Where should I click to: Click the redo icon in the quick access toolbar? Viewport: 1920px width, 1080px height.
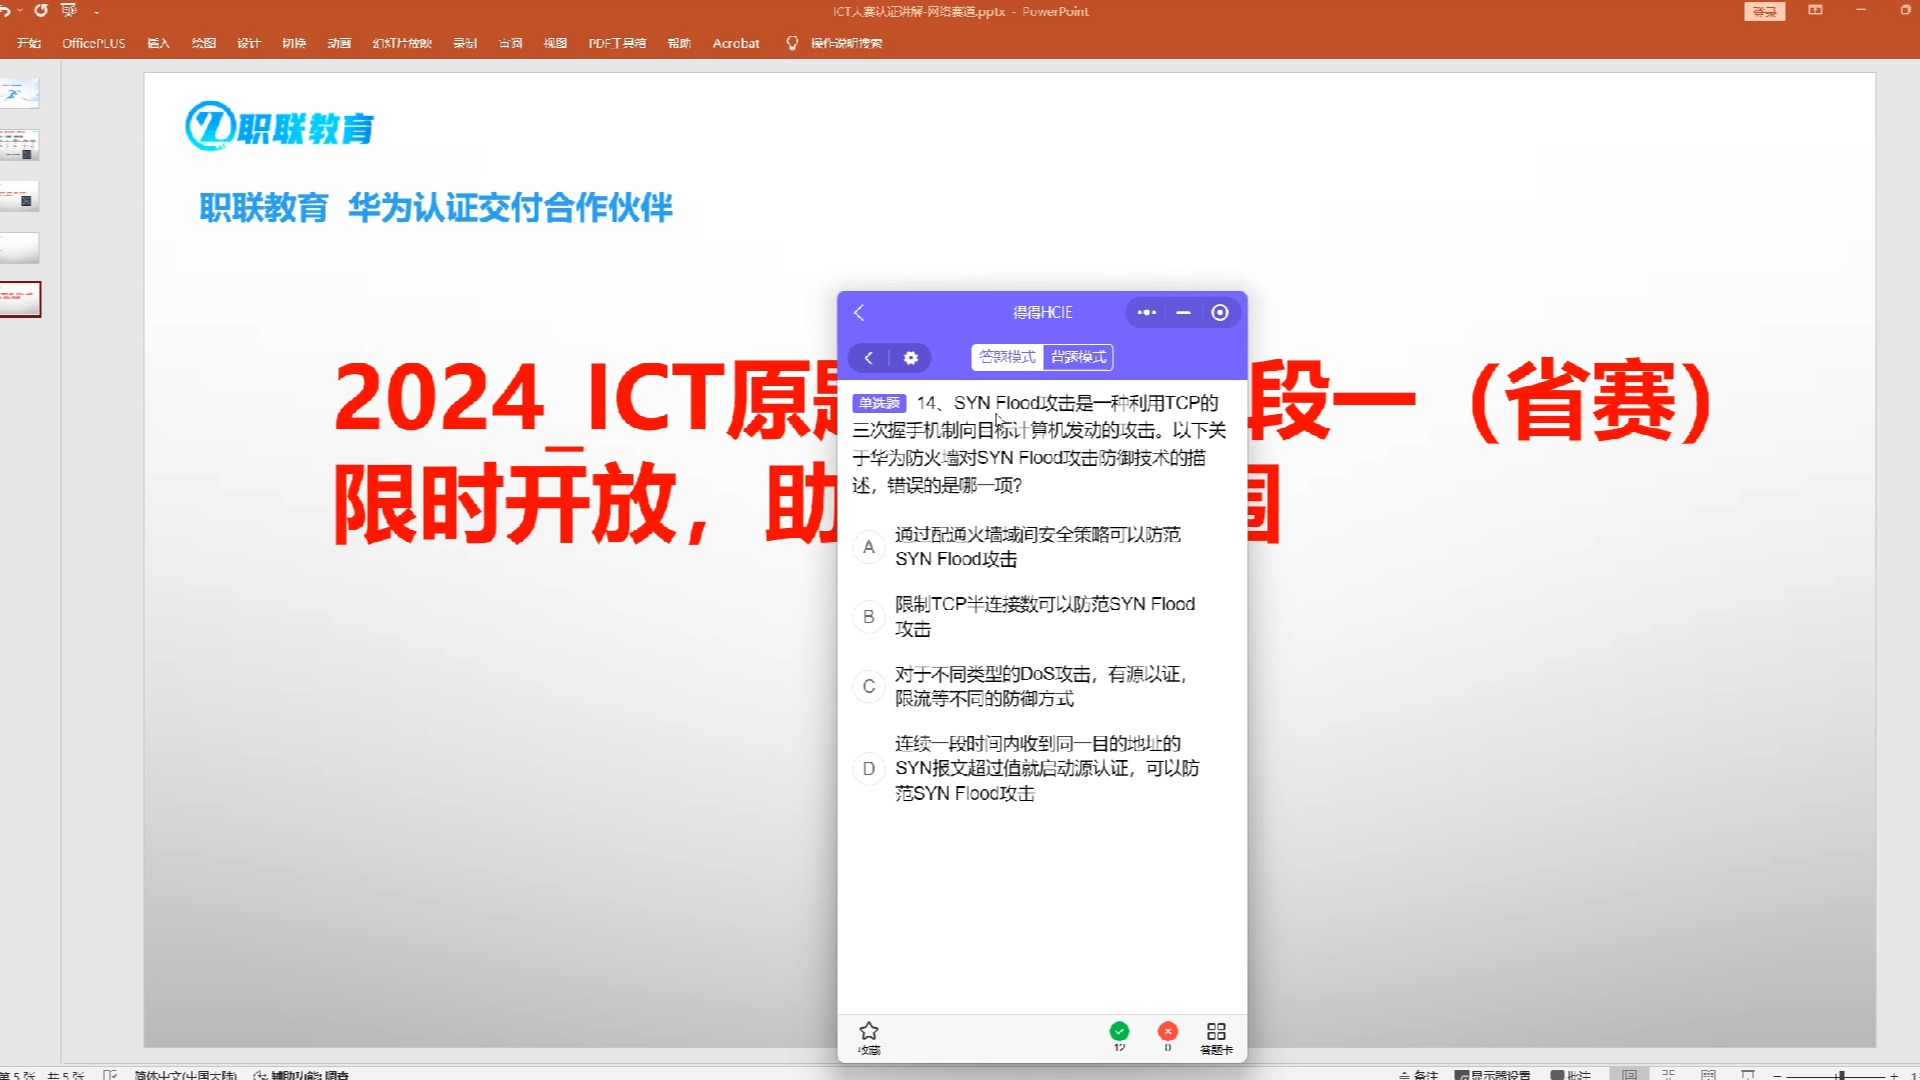pyautogui.click(x=41, y=10)
